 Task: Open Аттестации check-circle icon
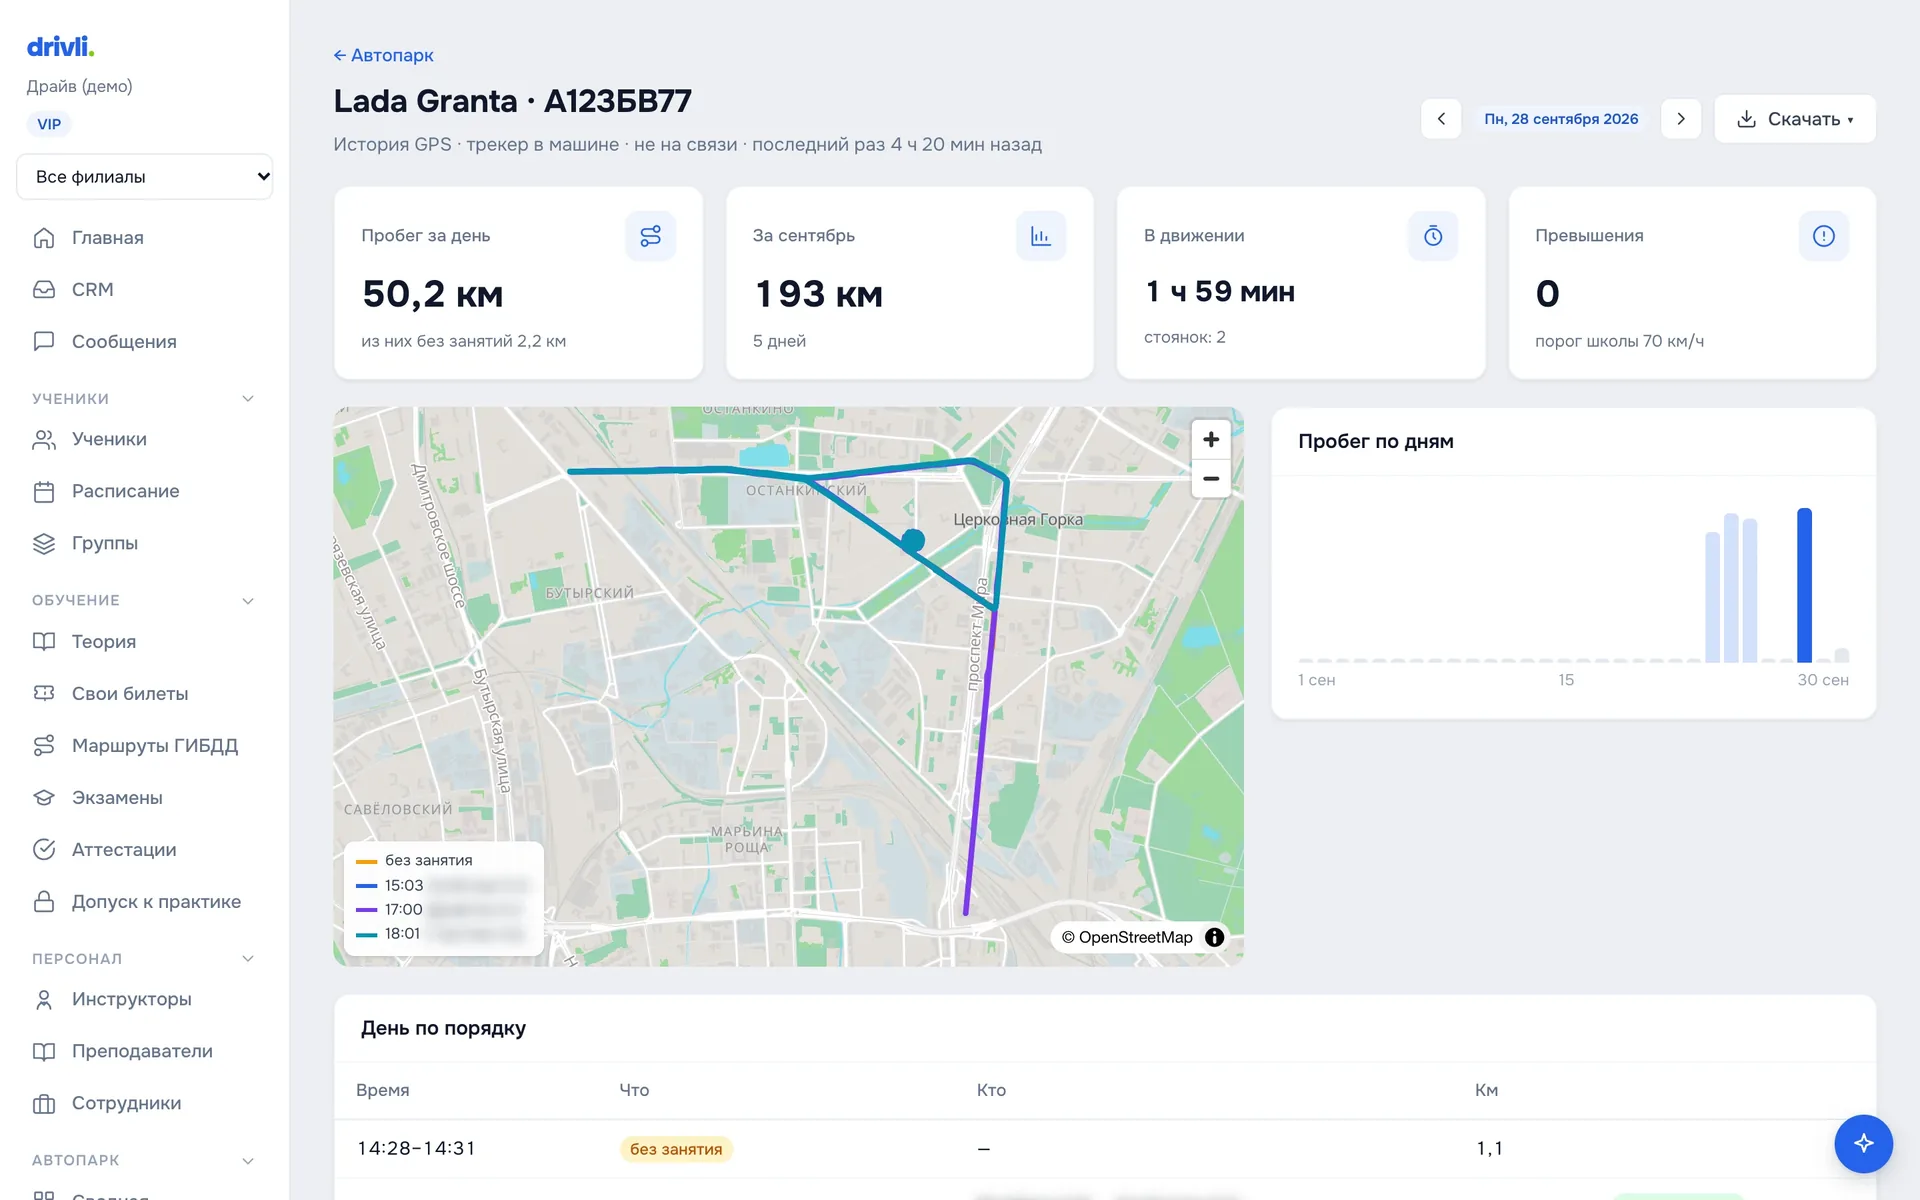click(x=44, y=850)
